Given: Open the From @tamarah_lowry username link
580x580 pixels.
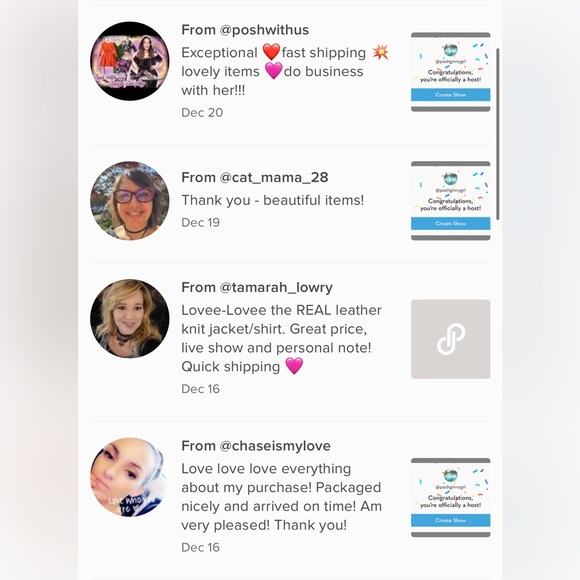Looking at the screenshot, I should coord(257,287).
